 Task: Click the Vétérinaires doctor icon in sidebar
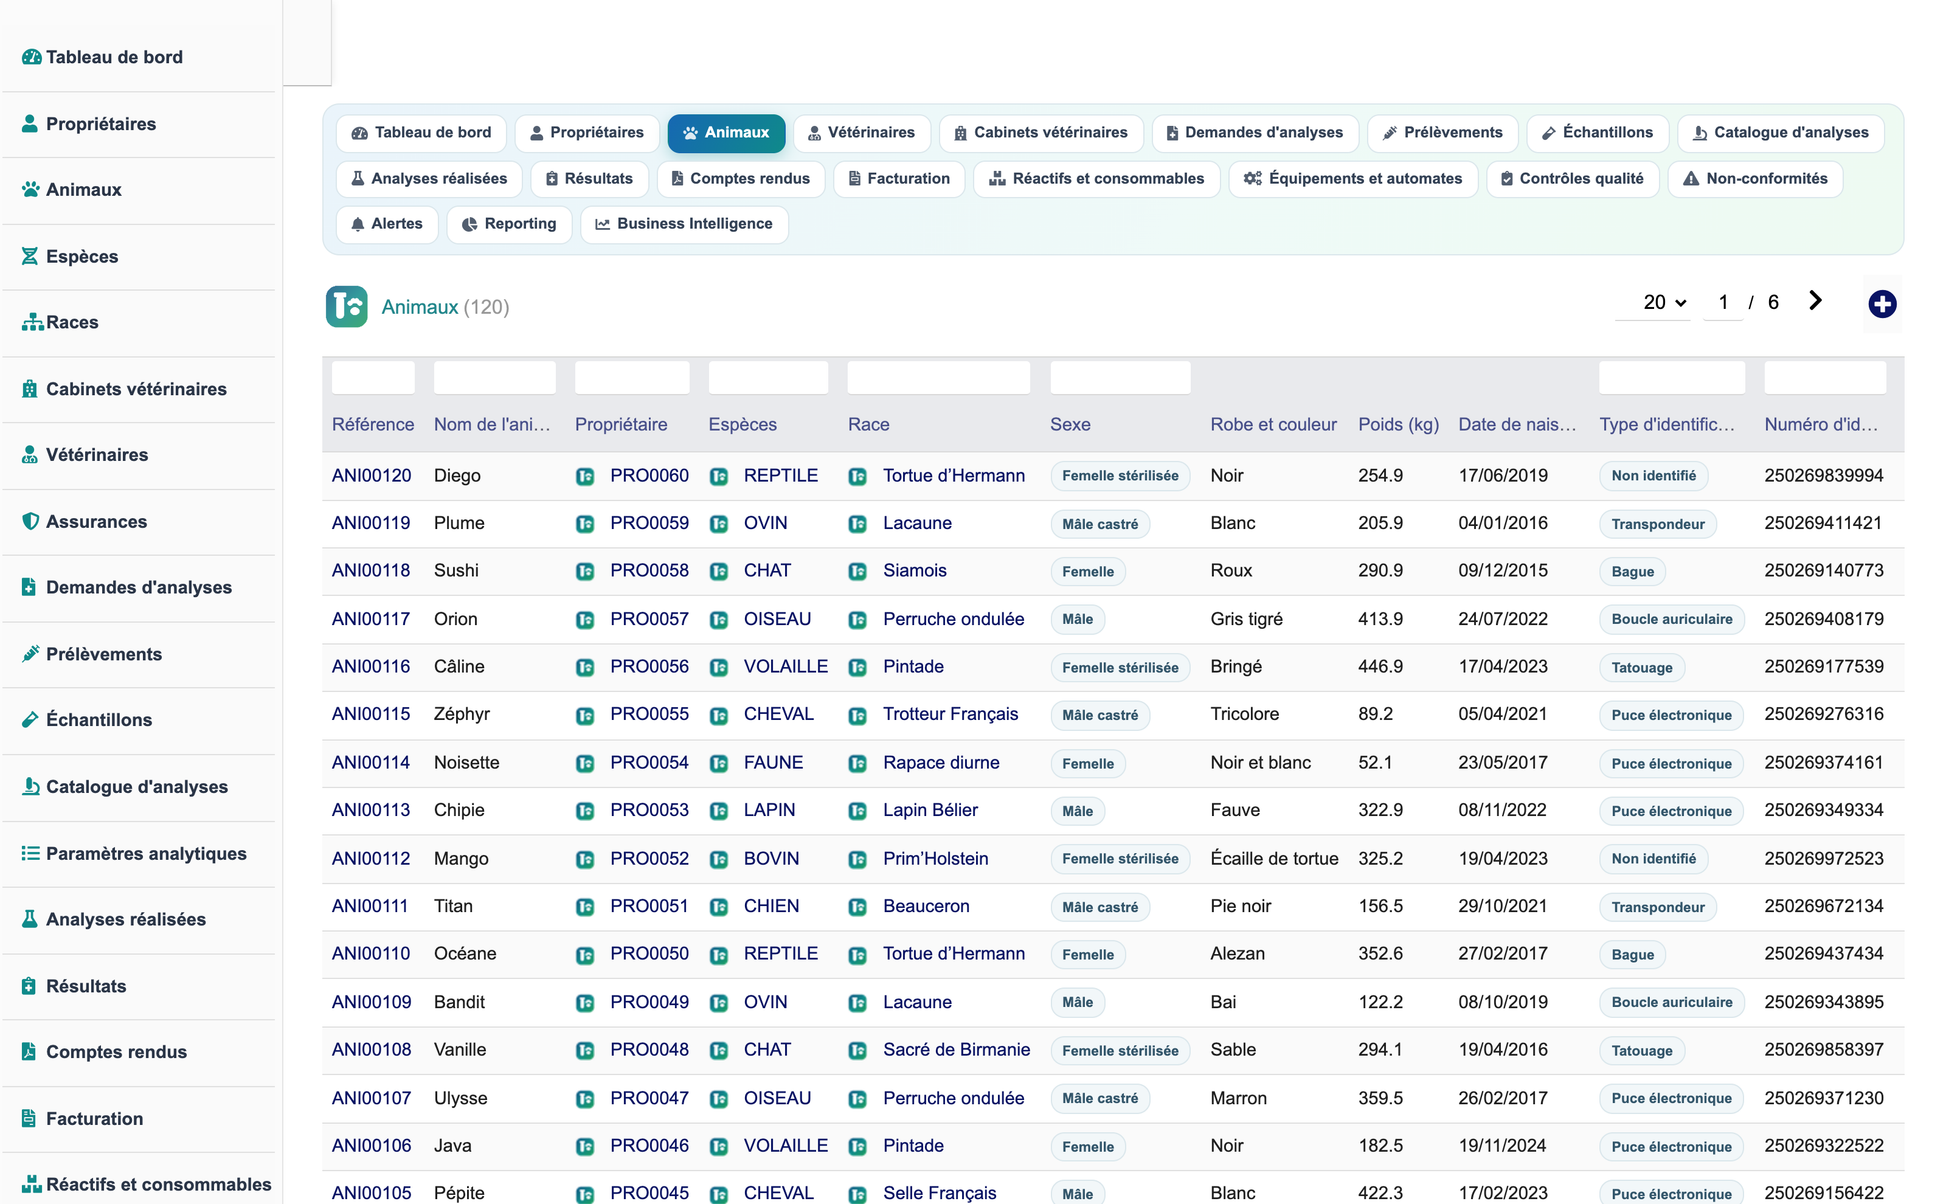pyautogui.click(x=30, y=455)
